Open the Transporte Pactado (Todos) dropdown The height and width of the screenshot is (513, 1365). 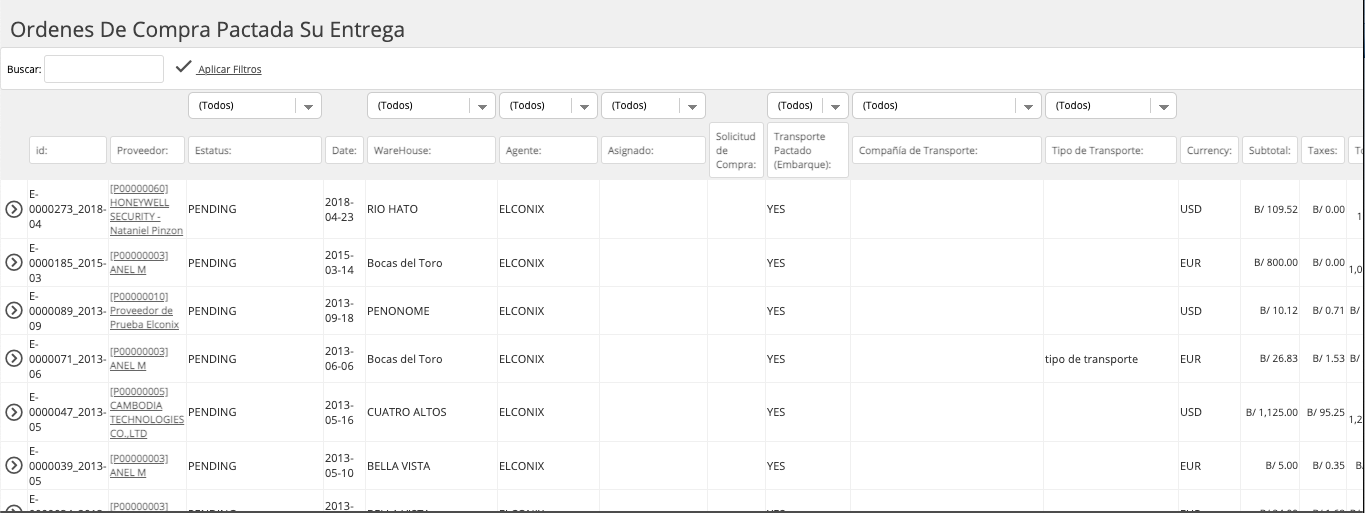coord(808,106)
